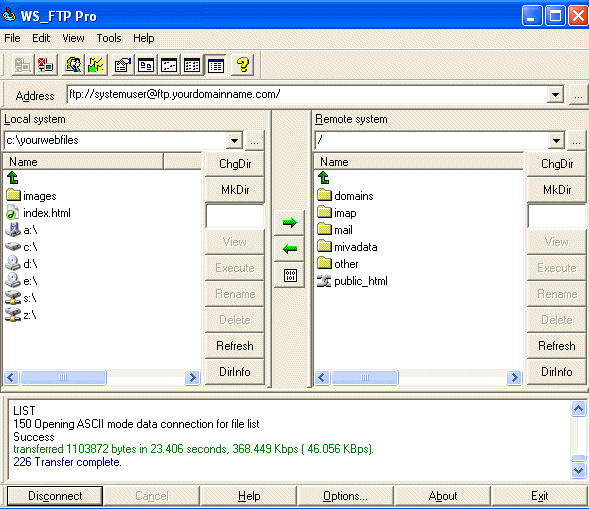Screen dimensions: 589x509
Task: Switch to list view toolbar icon
Action: pos(192,65)
